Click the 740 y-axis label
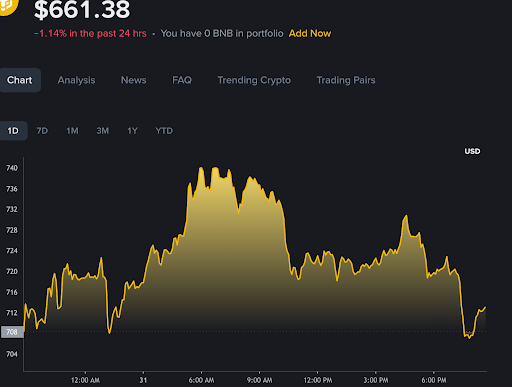This screenshot has width=512, height=387. 12,168
